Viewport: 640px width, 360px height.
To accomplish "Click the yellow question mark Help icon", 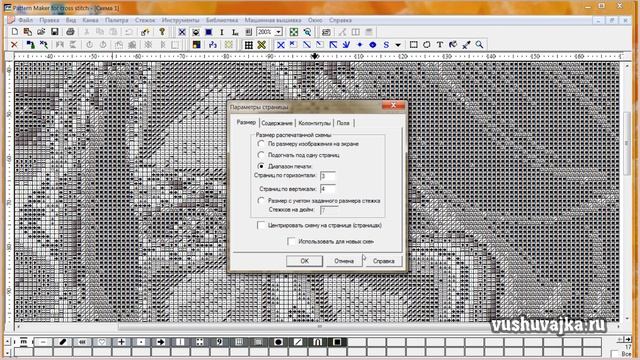I will [162, 32].
